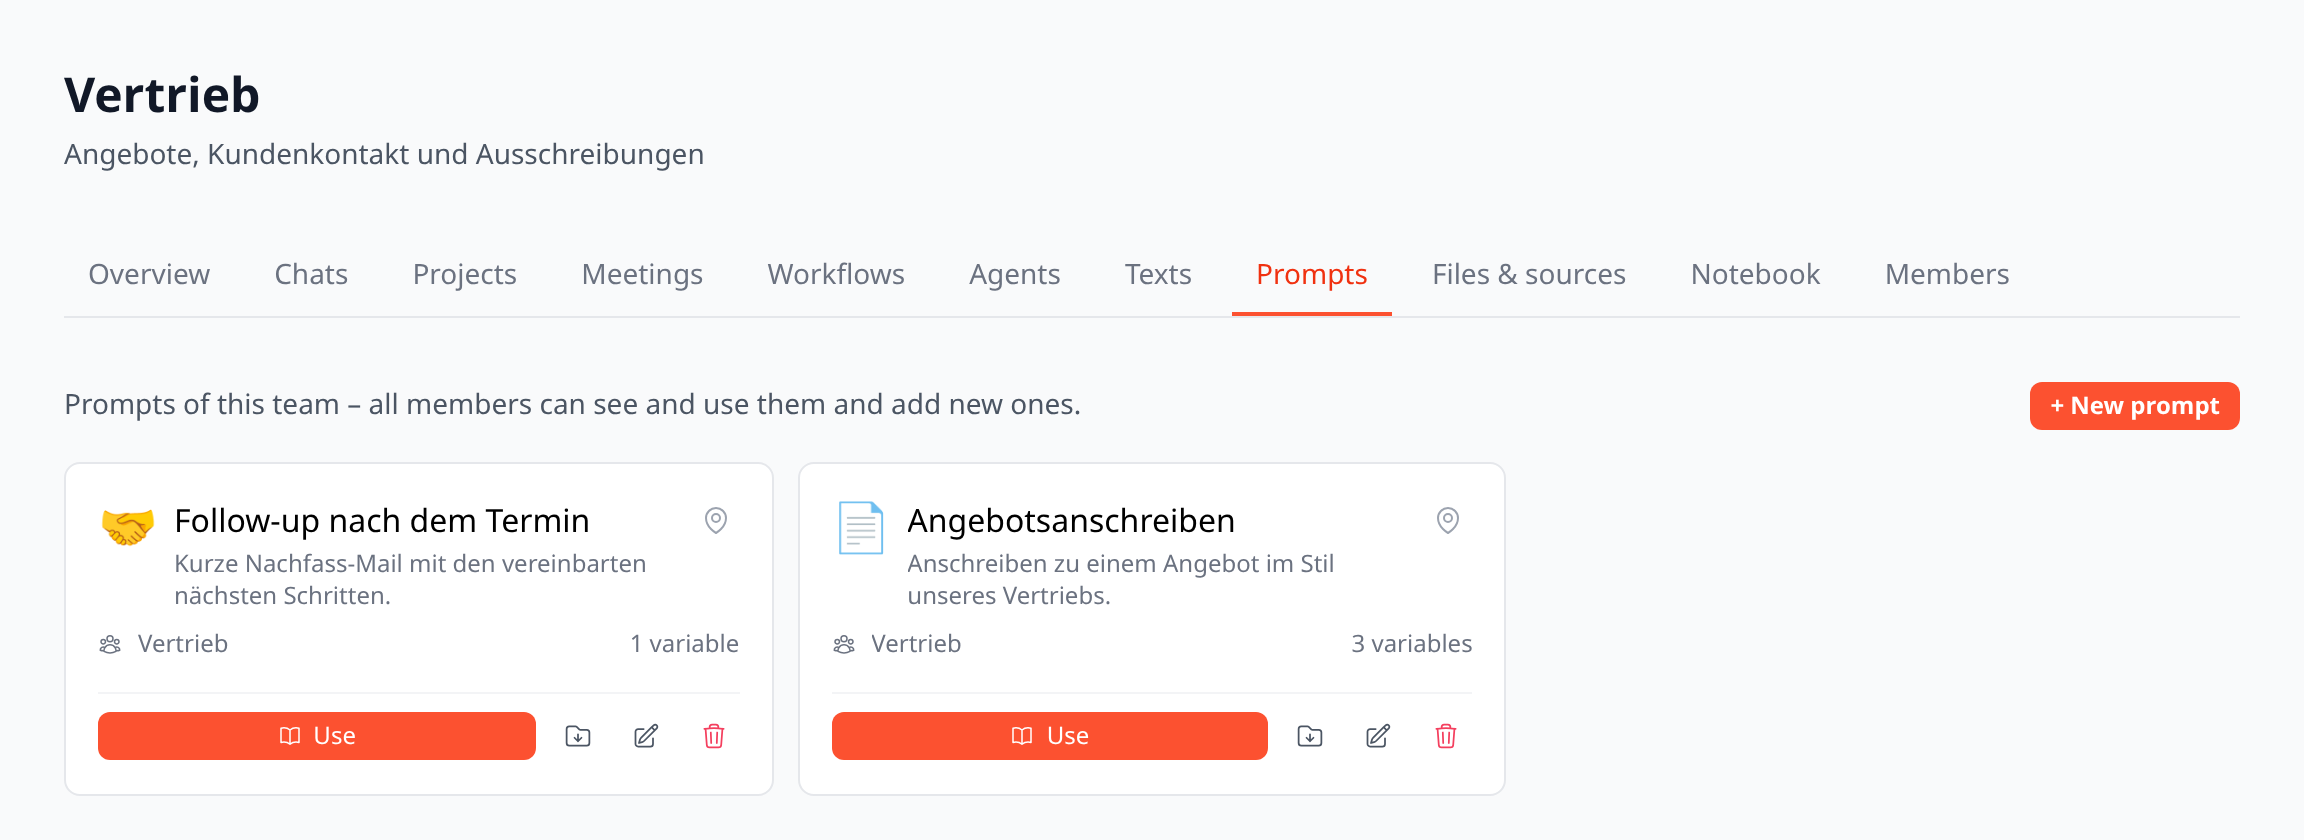Click the handshake emoji icon

[x=128, y=527]
